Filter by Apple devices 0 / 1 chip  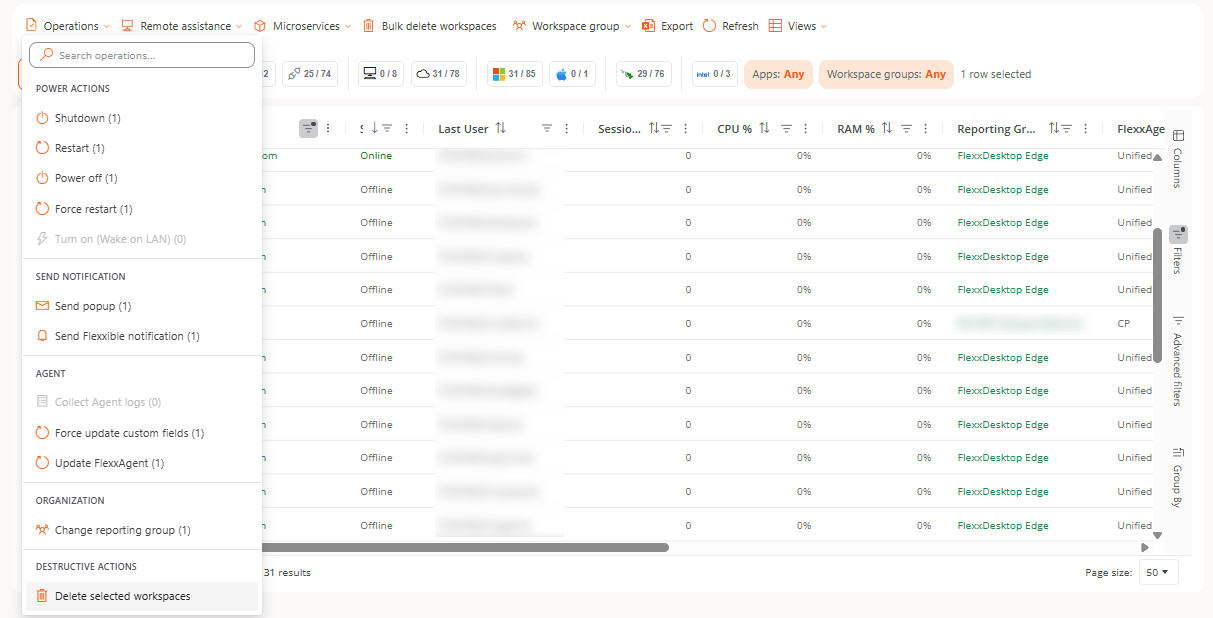click(x=571, y=74)
